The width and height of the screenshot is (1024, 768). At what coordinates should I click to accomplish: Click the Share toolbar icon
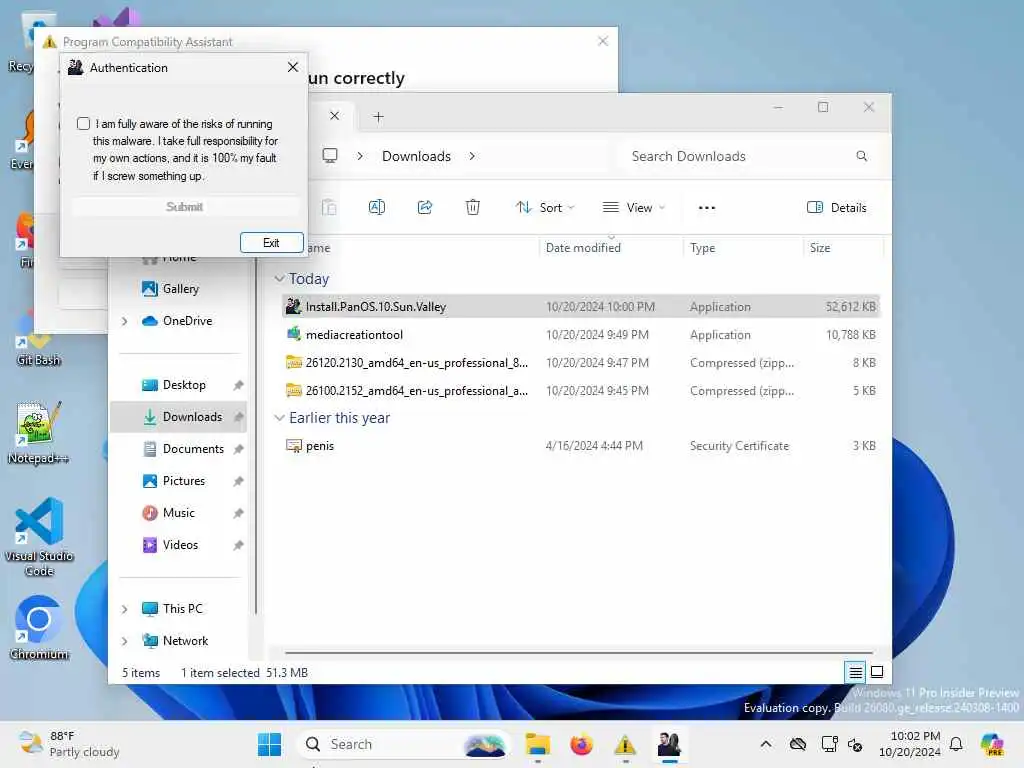(x=425, y=208)
